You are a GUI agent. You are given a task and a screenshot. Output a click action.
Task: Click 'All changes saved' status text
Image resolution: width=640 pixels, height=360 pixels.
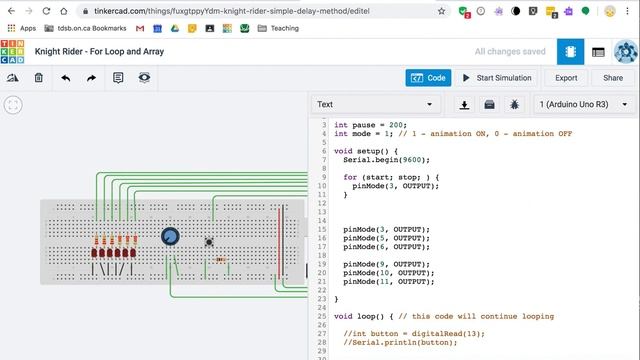point(510,51)
